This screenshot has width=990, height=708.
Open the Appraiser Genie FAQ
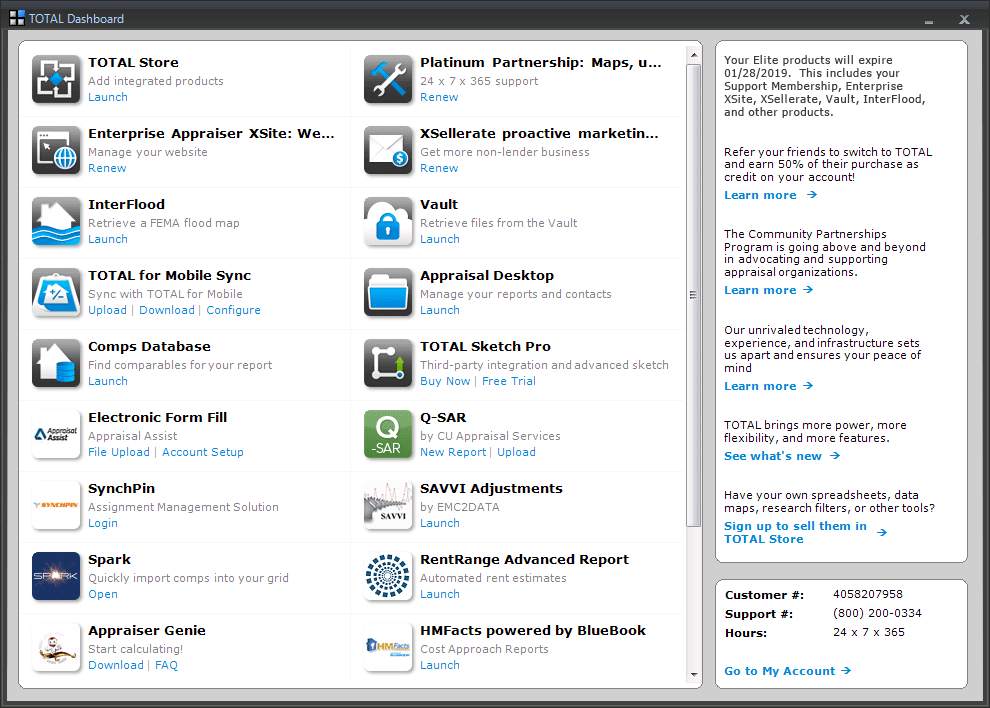167,666
